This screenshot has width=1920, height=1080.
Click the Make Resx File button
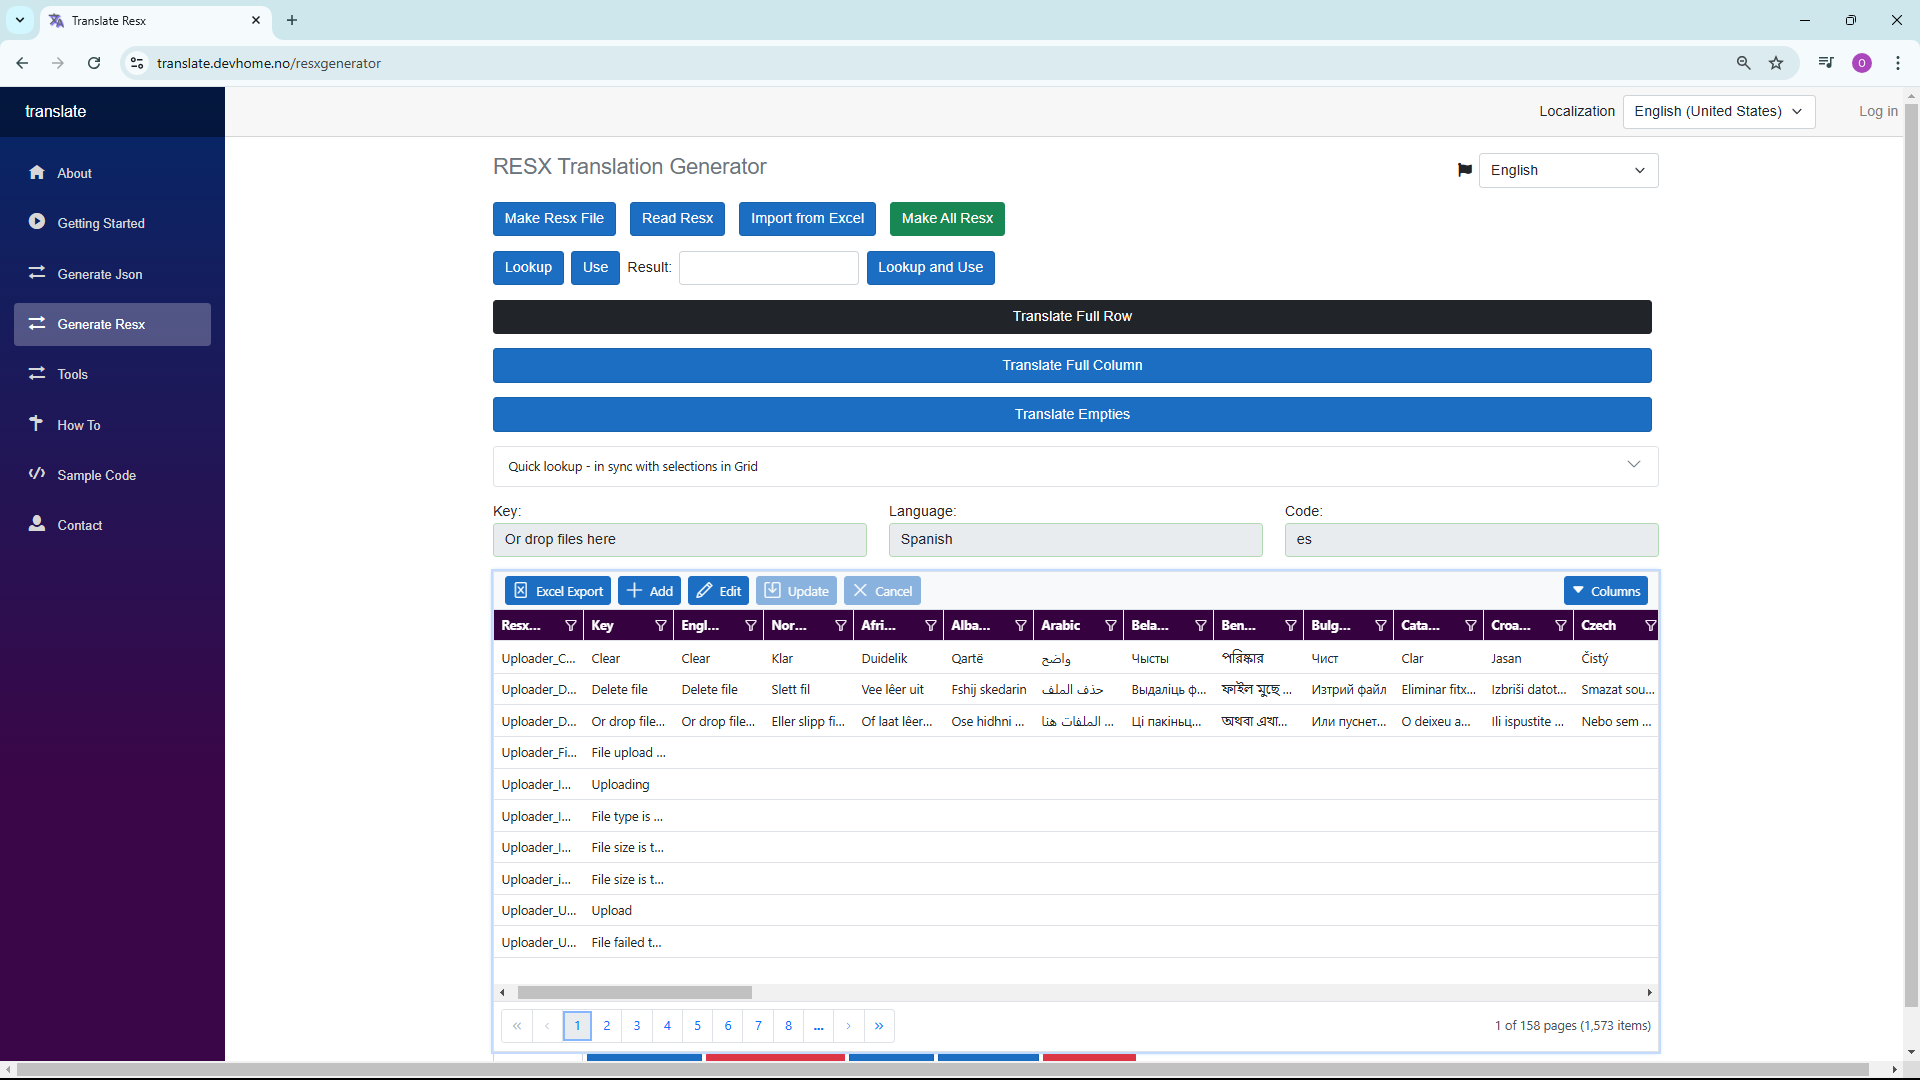(x=554, y=218)
